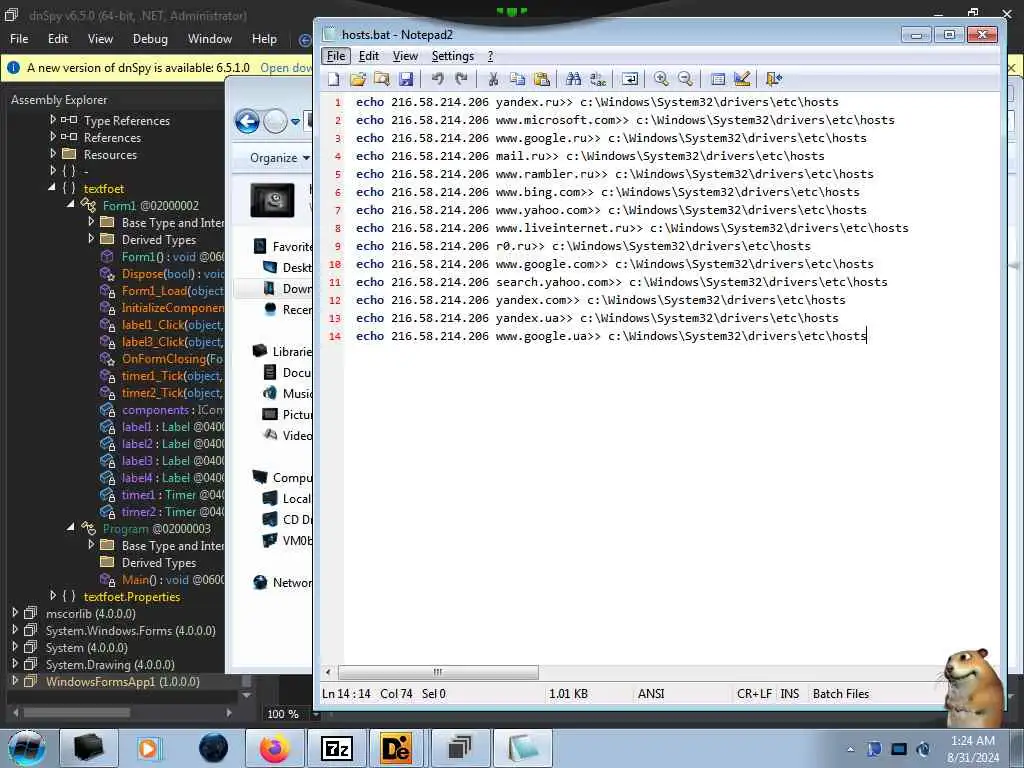Click dnSpy Assembly Explorer horizontal scrollbar
This screenshot has height=768, width=1024.
pos(76,712)
